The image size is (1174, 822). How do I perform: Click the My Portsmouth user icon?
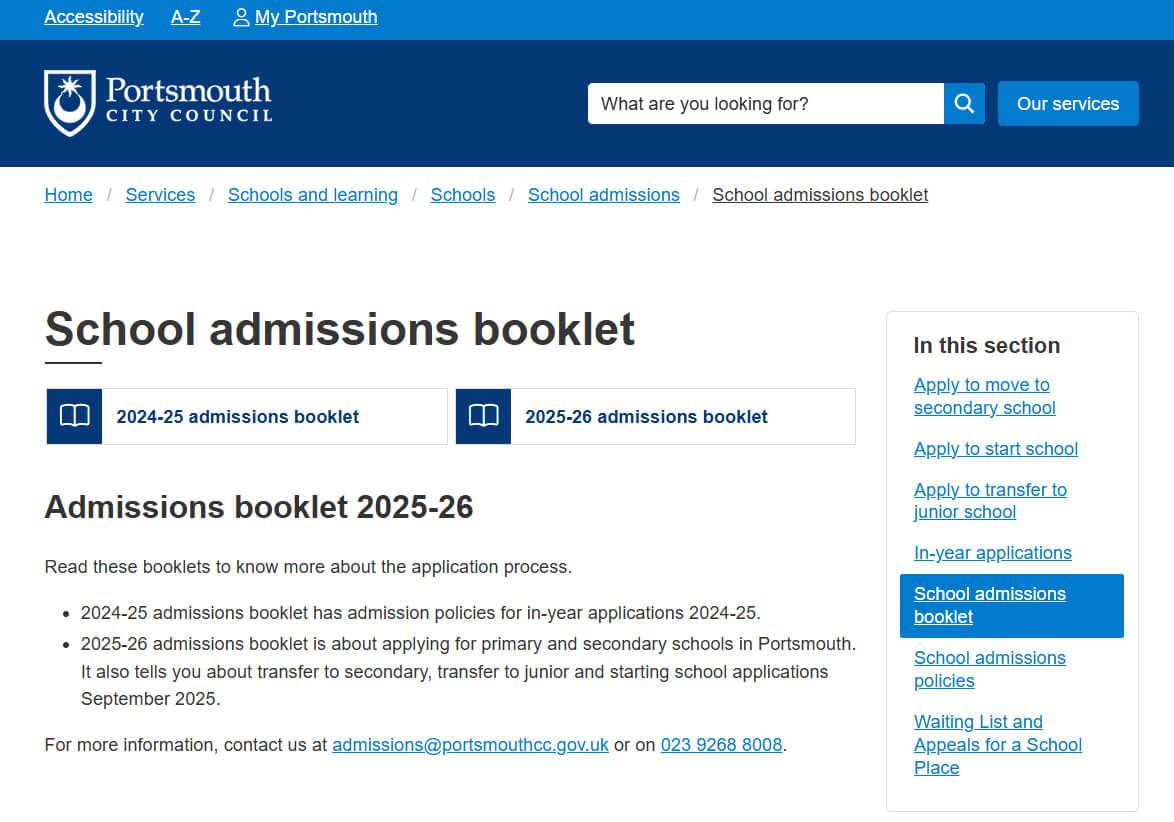241,17
